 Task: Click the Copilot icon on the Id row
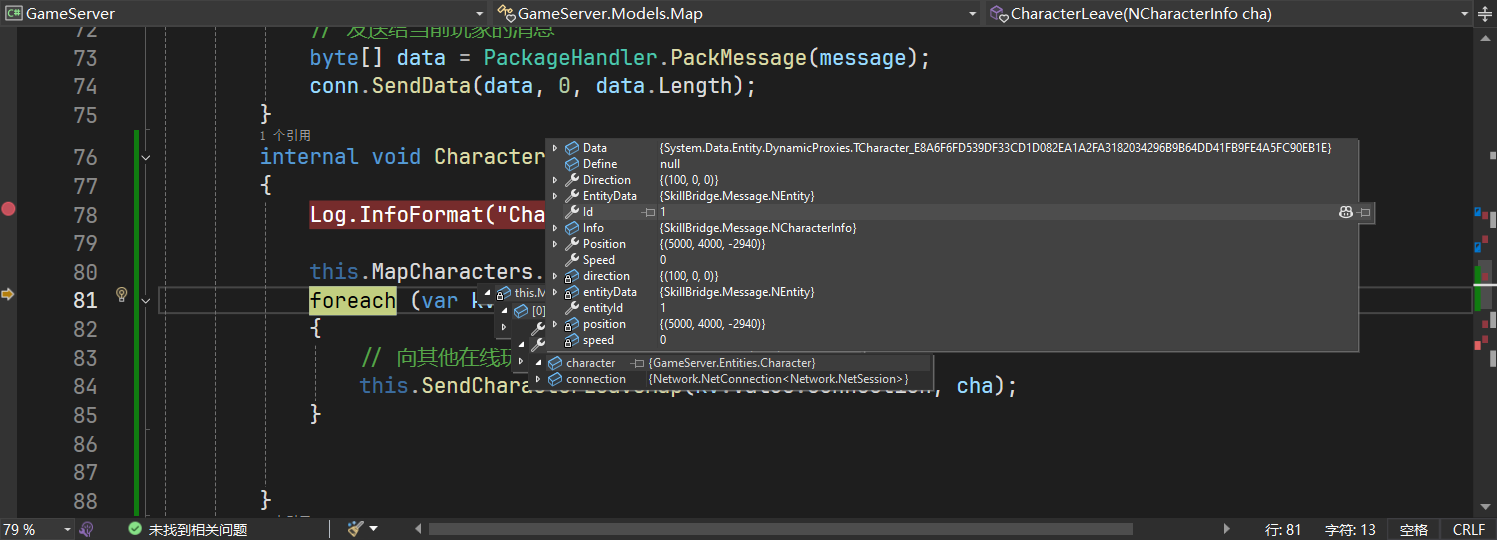click(1346, 212)
